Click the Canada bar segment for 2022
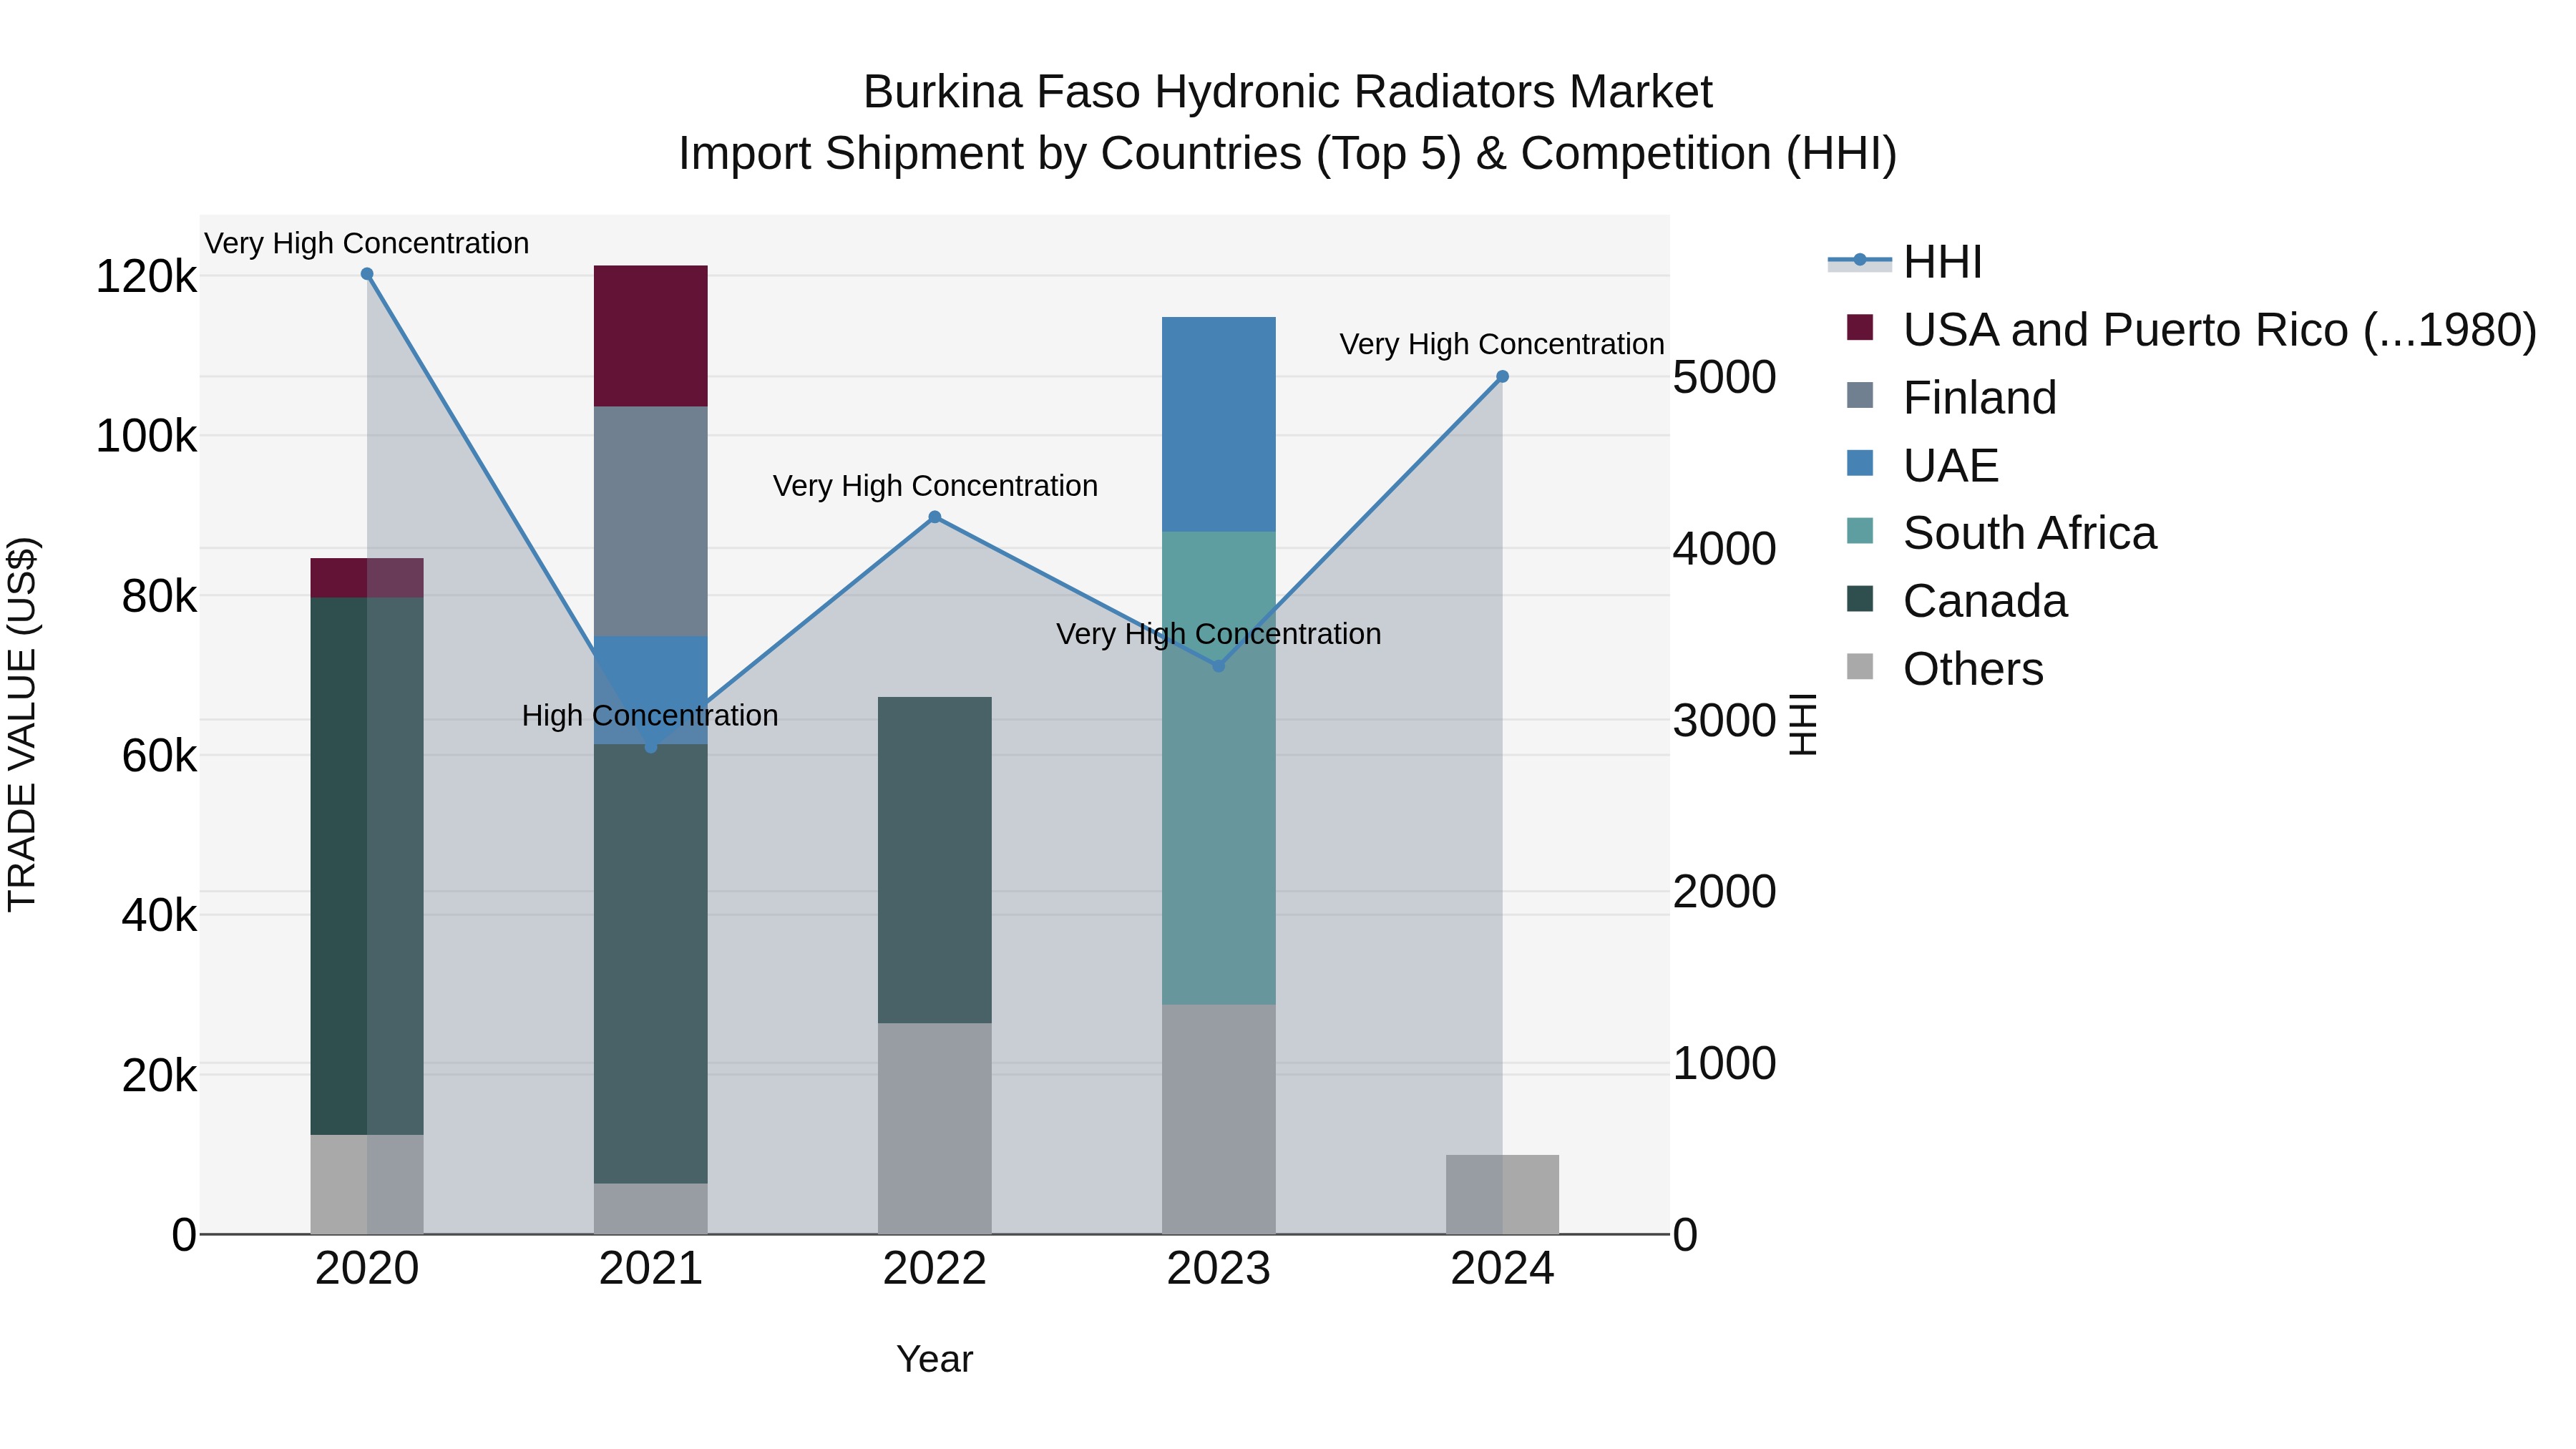Image resolution: width=2576 pixels, height=1449 pixels. (x=935, y=860)
